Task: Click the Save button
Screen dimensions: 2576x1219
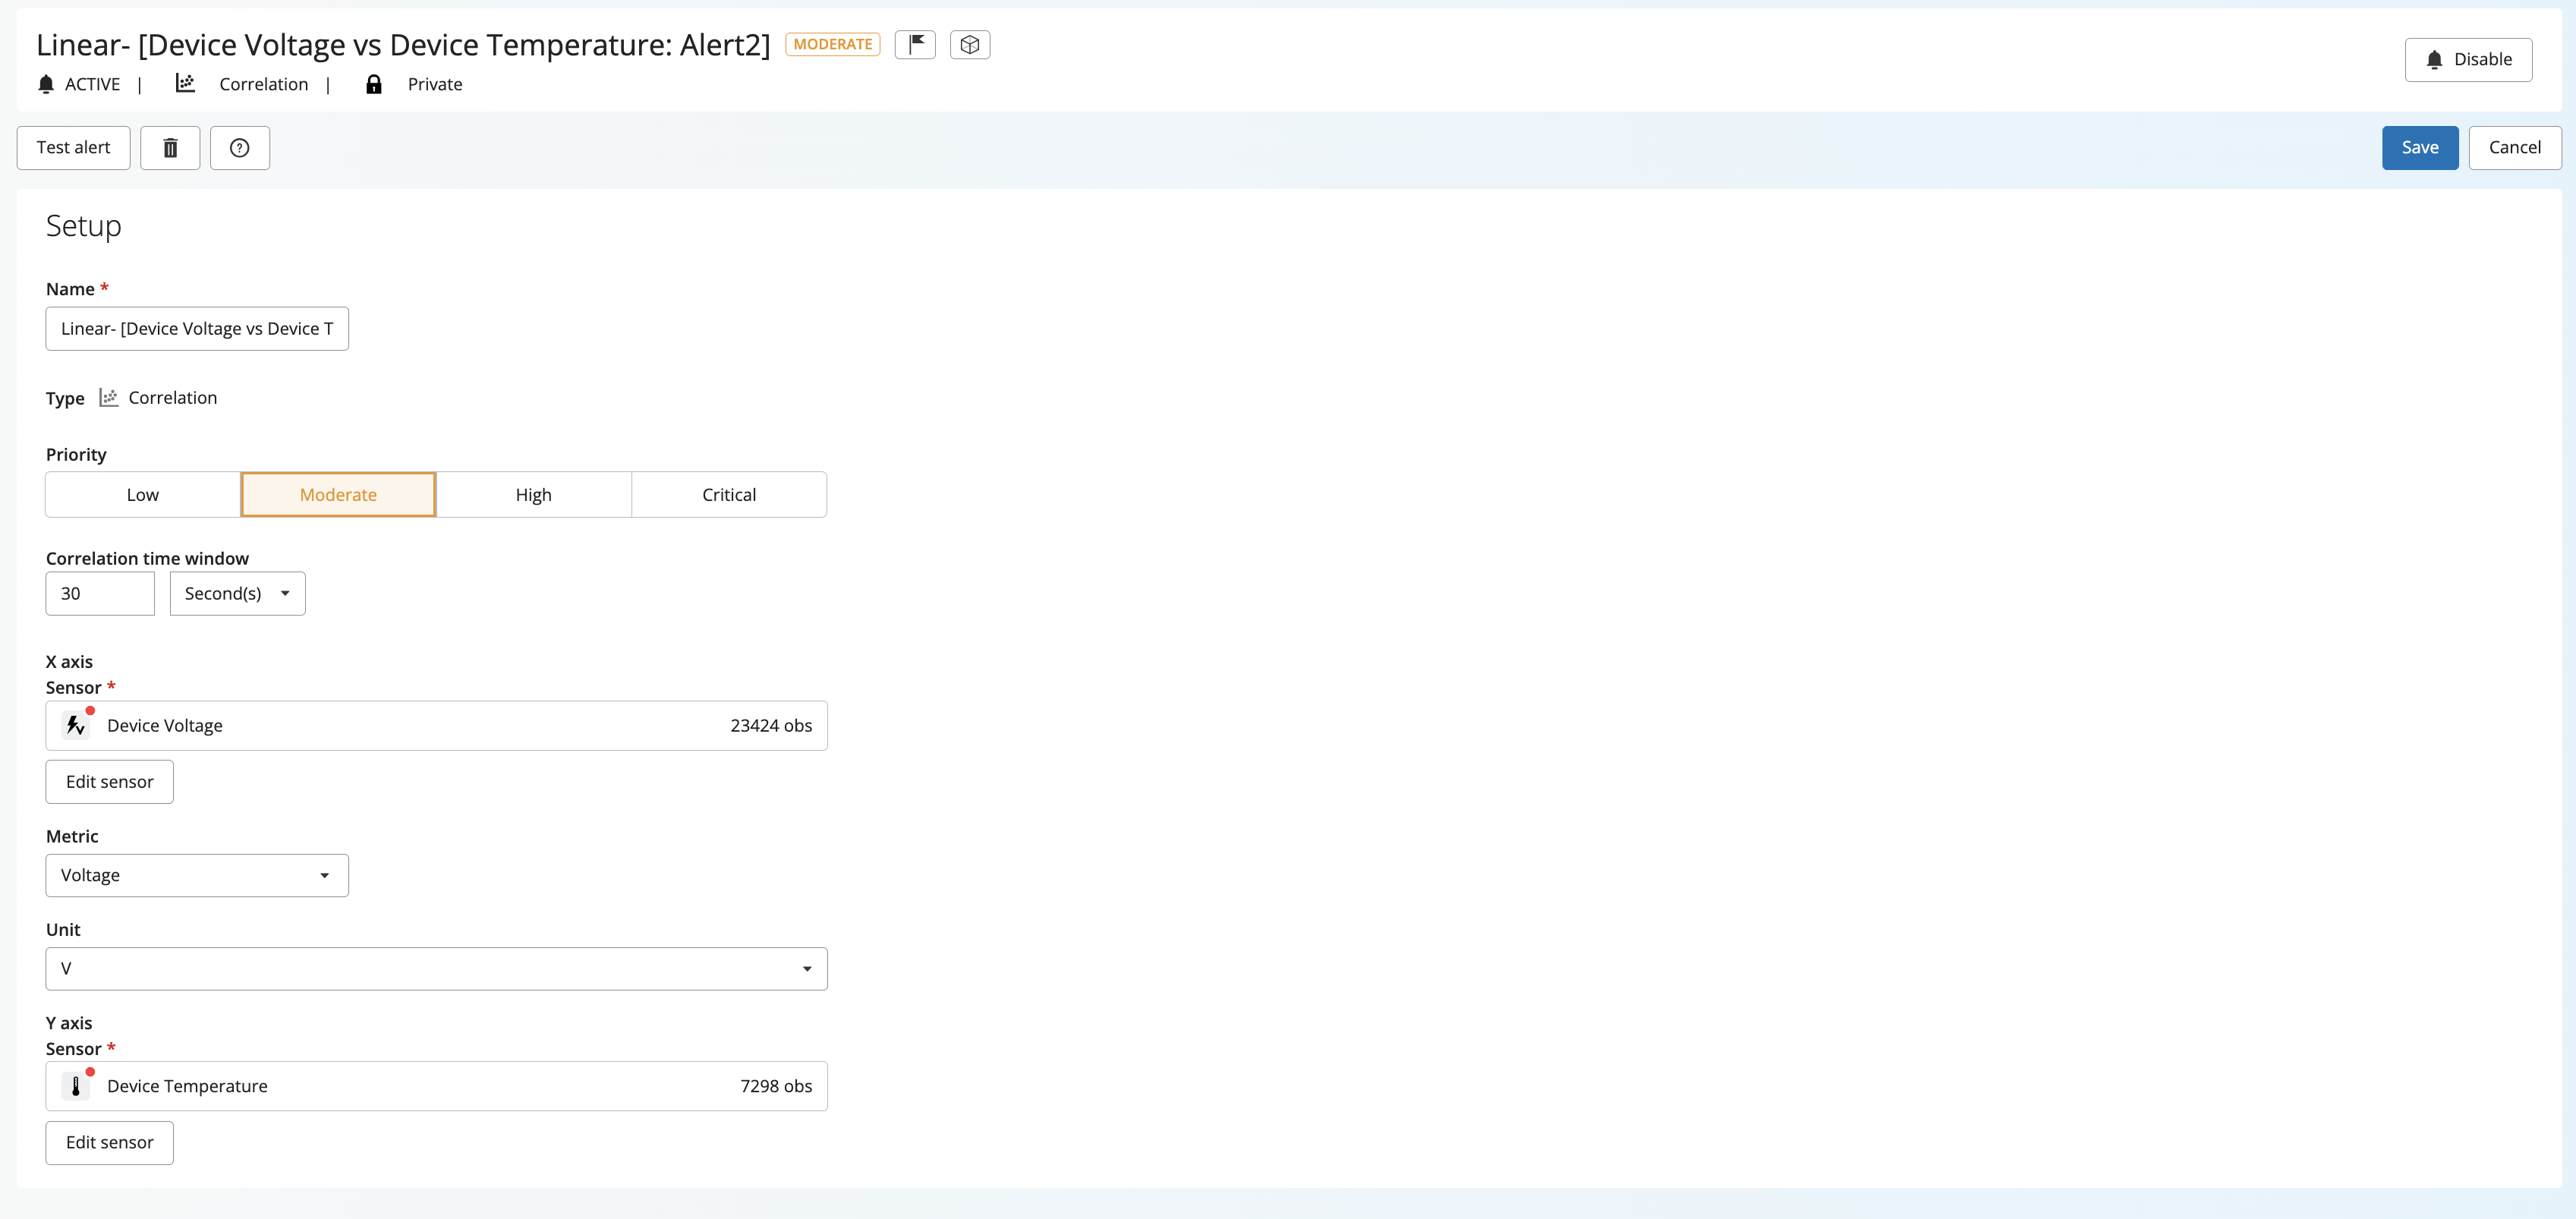Action: tap(2419, 147)
